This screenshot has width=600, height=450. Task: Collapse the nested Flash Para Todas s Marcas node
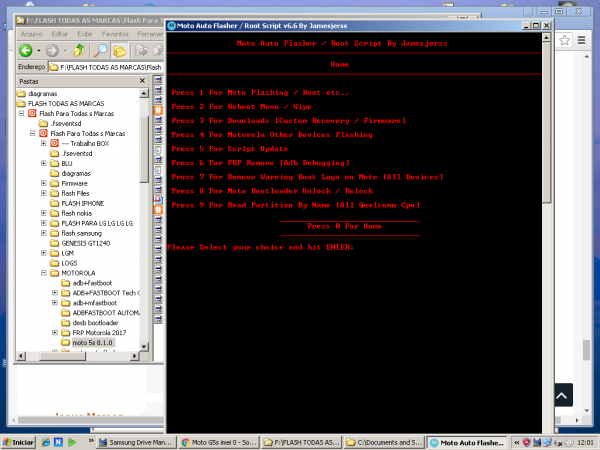click(x=33, y=133)
